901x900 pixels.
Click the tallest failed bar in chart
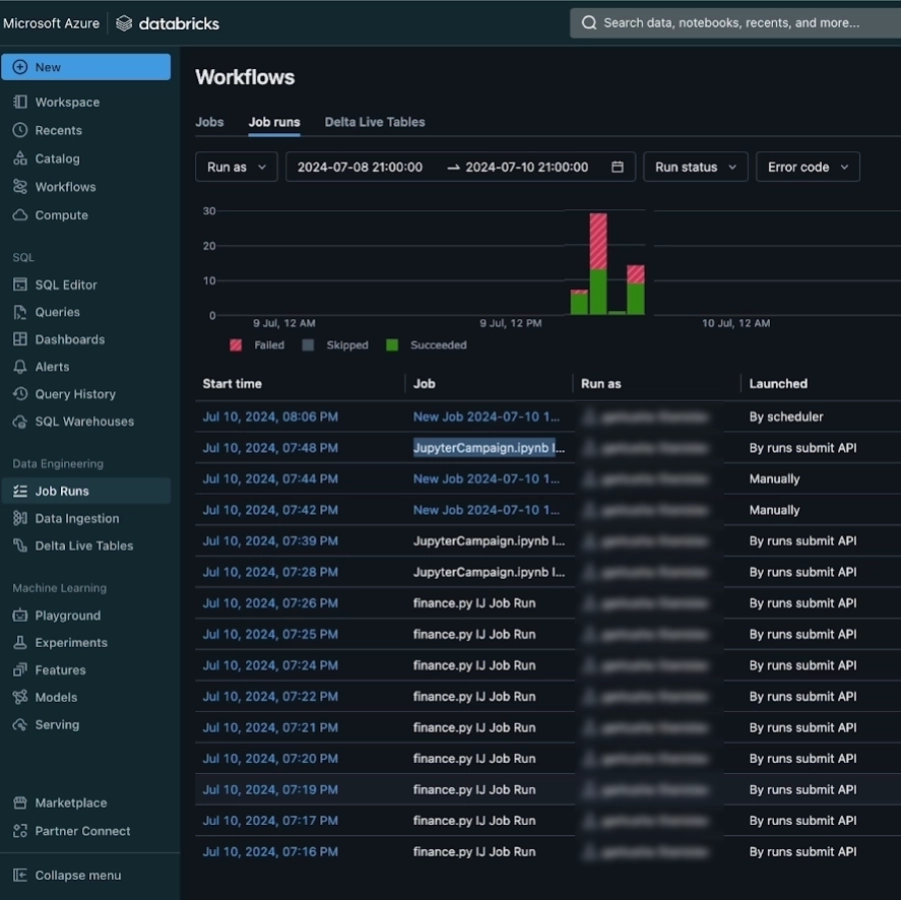pyautogui.click(x=598, y=241)
